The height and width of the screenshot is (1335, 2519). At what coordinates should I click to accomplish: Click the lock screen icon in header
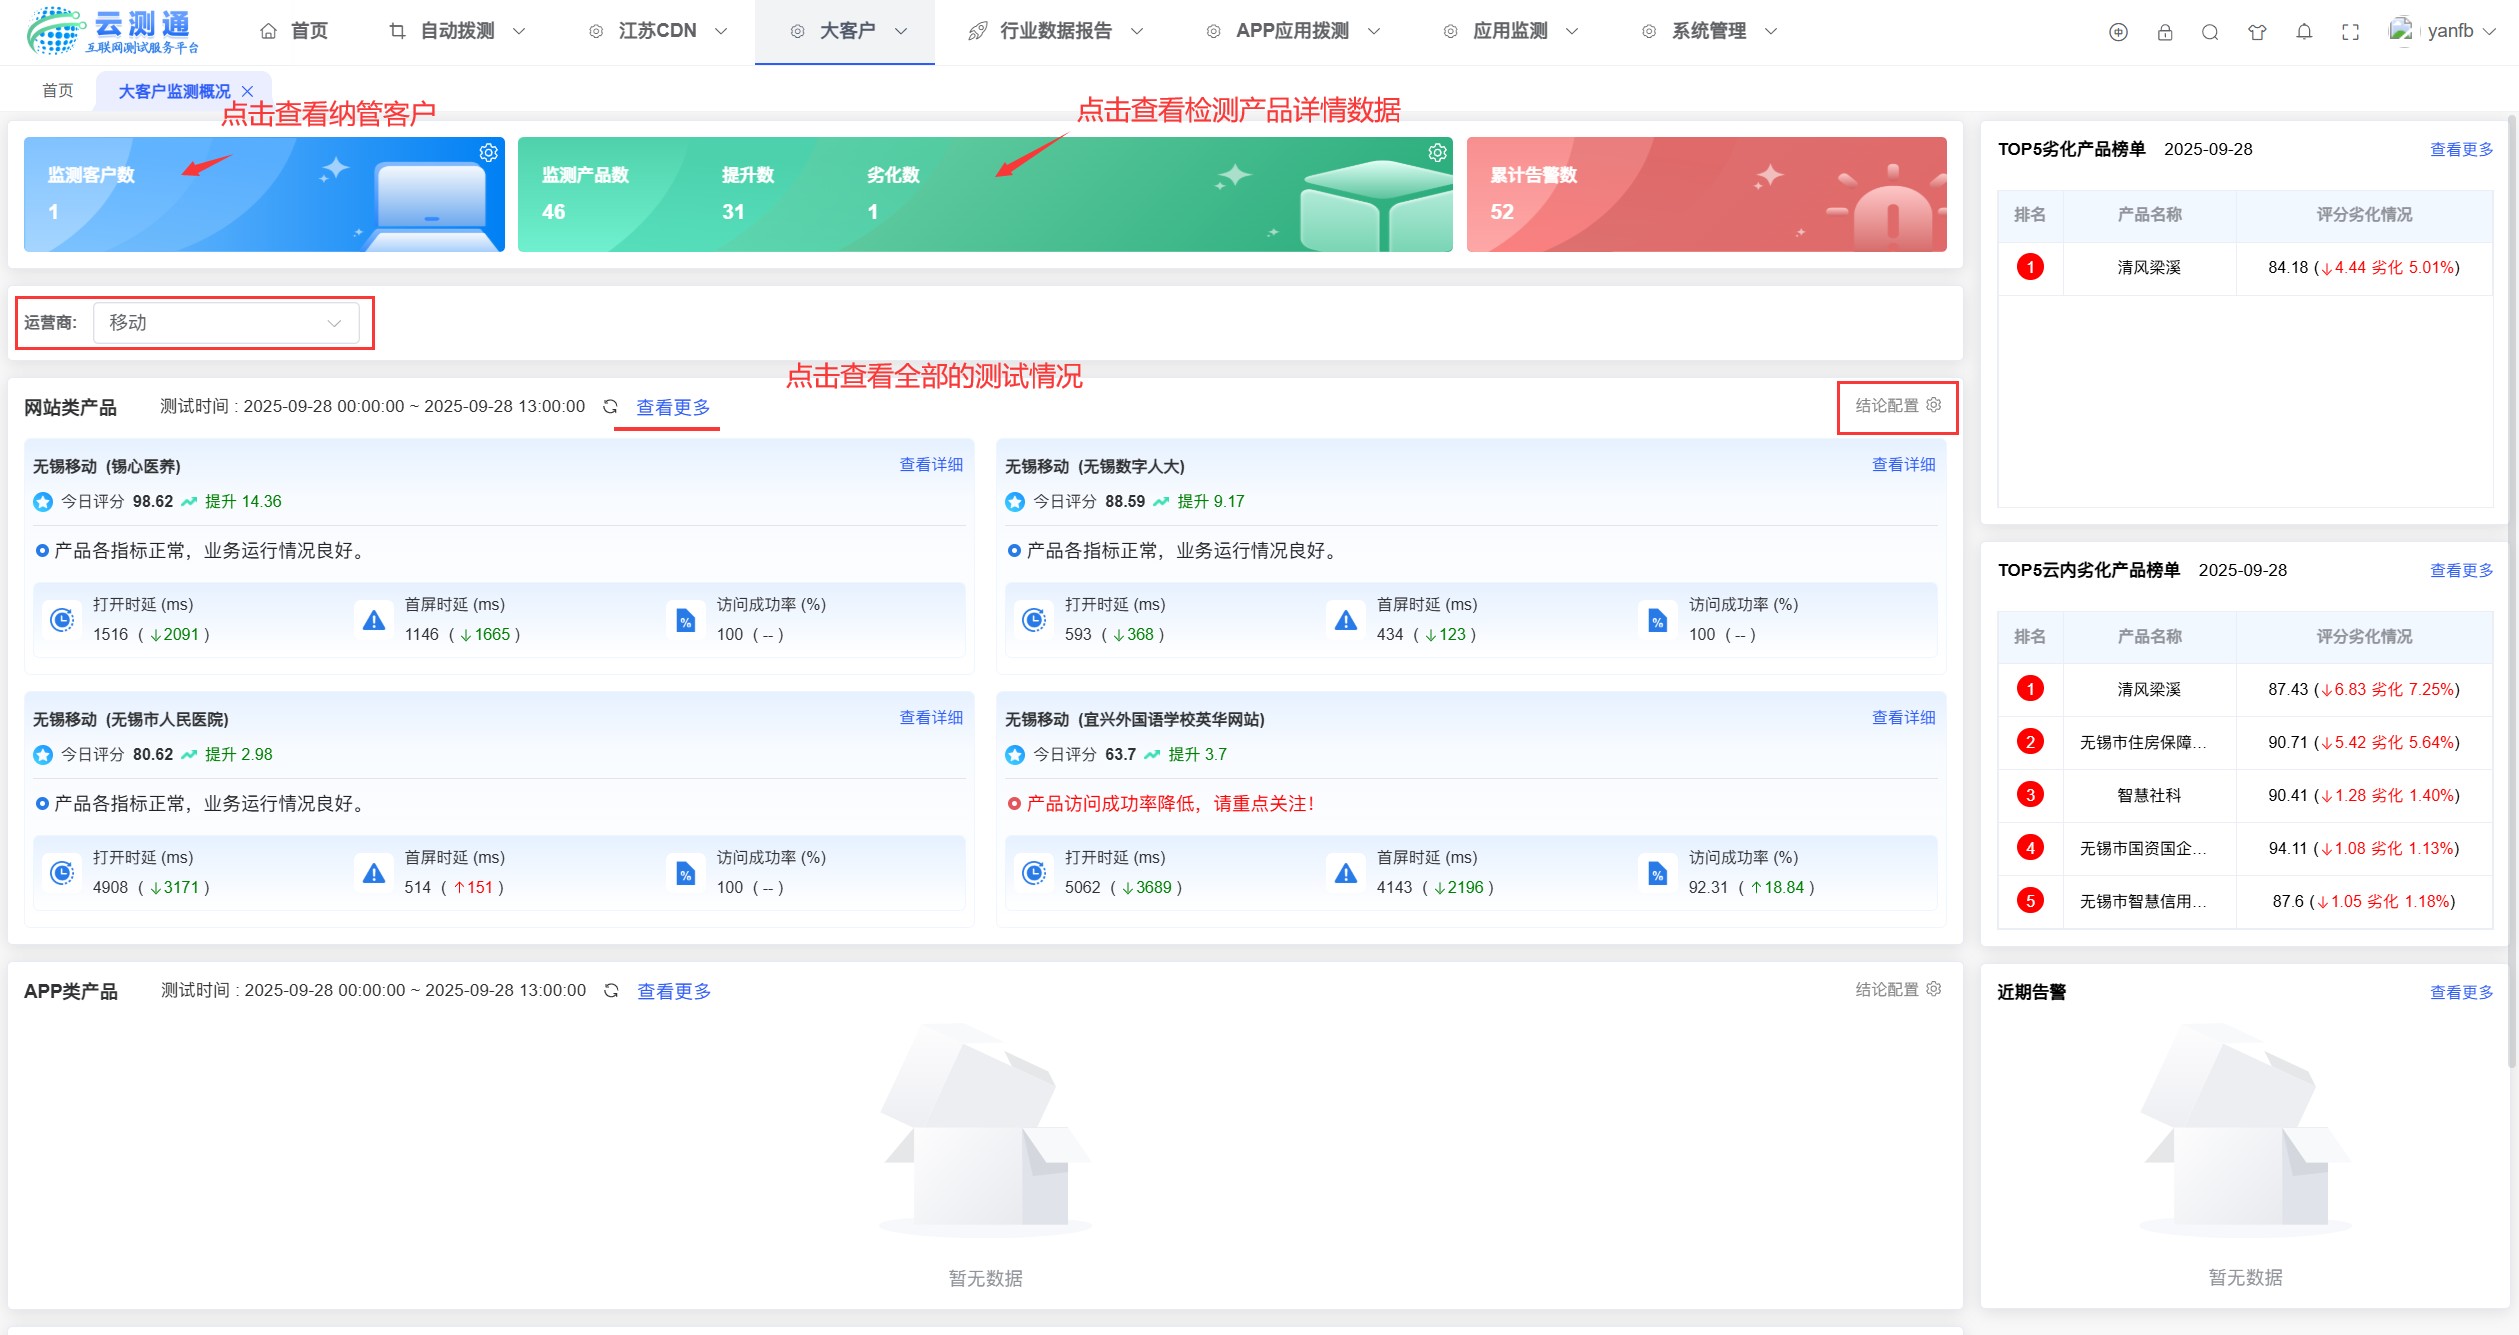click(x=2164, y=32)
